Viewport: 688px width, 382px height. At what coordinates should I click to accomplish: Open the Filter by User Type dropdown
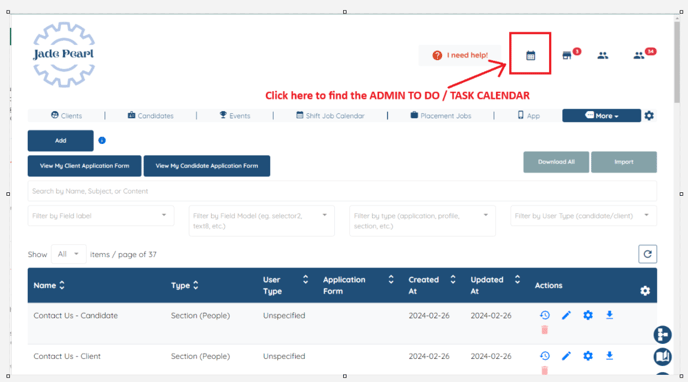(x=584, y=216)
